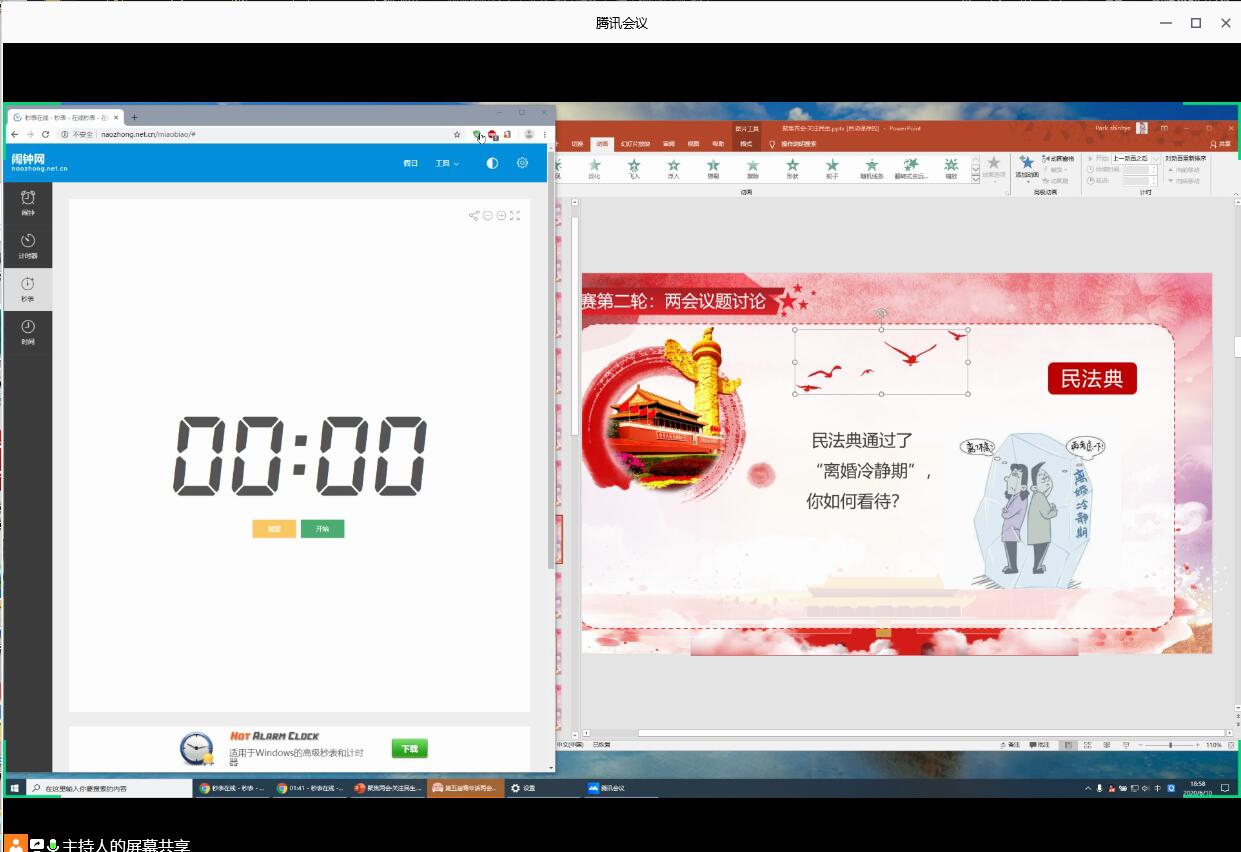Open the 视图 (View) ribbon tab in PowerPoint
This screenshot has height=852, width=1241.
tap(693, 144)
